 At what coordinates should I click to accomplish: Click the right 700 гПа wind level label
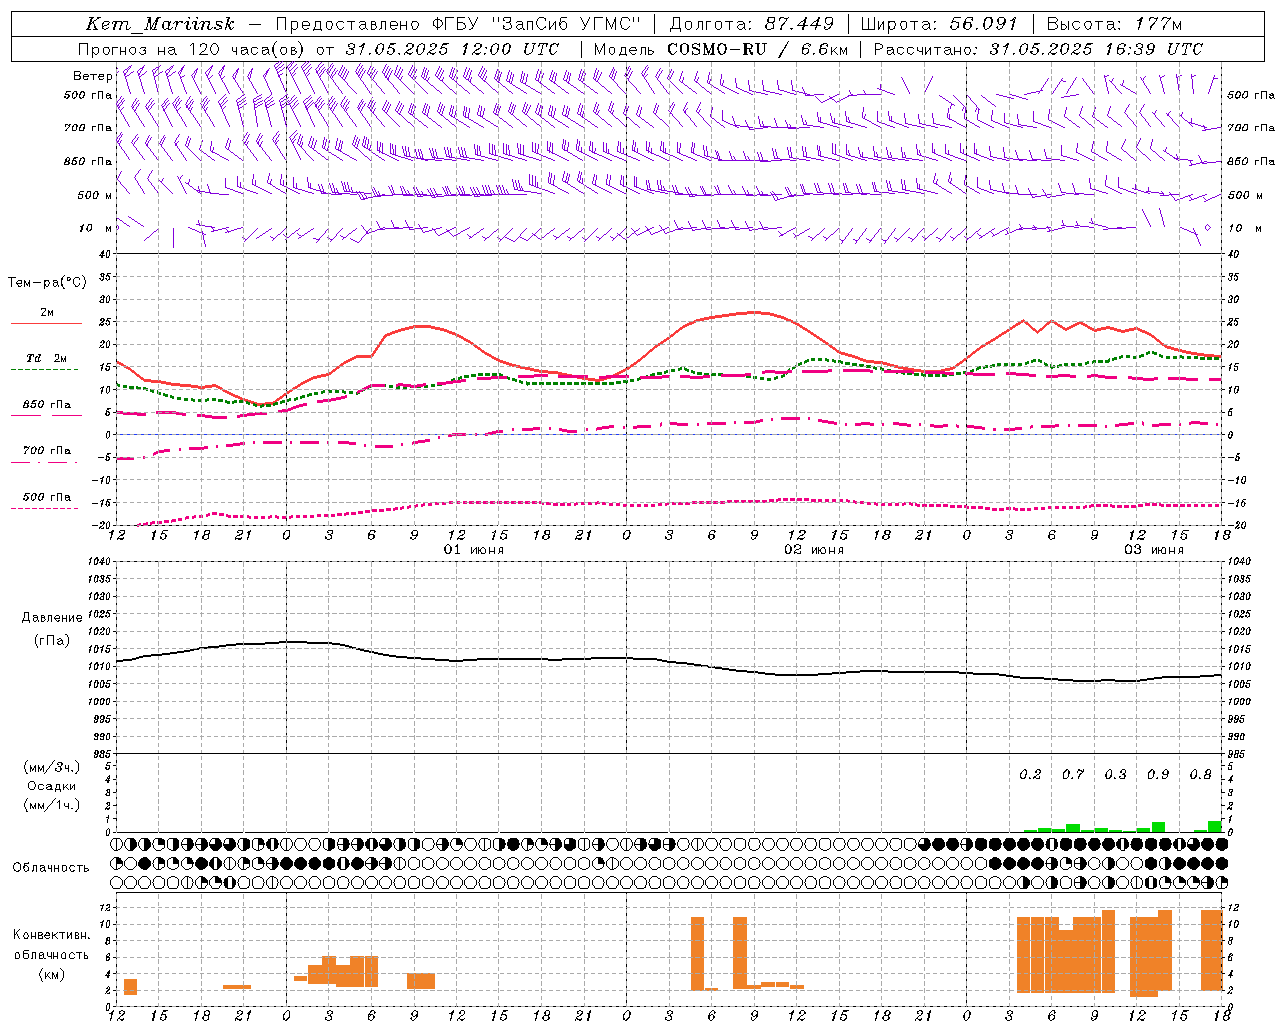(x=1251, y=128)
